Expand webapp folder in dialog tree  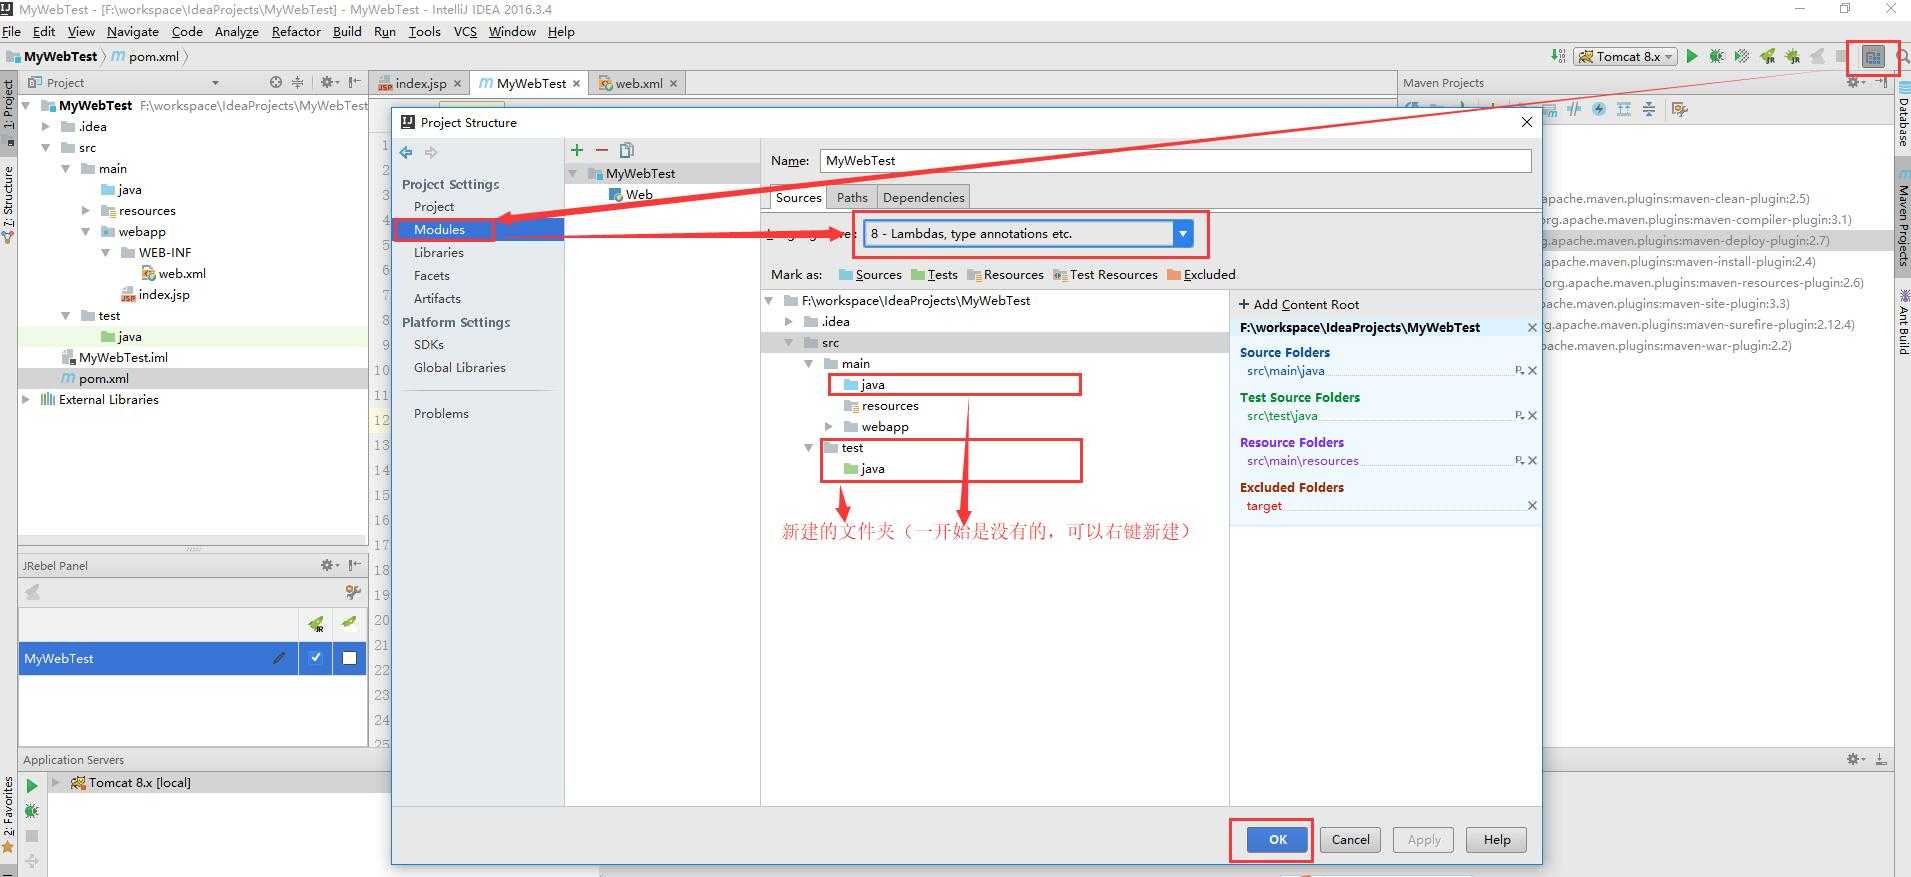tap(828, 427)
